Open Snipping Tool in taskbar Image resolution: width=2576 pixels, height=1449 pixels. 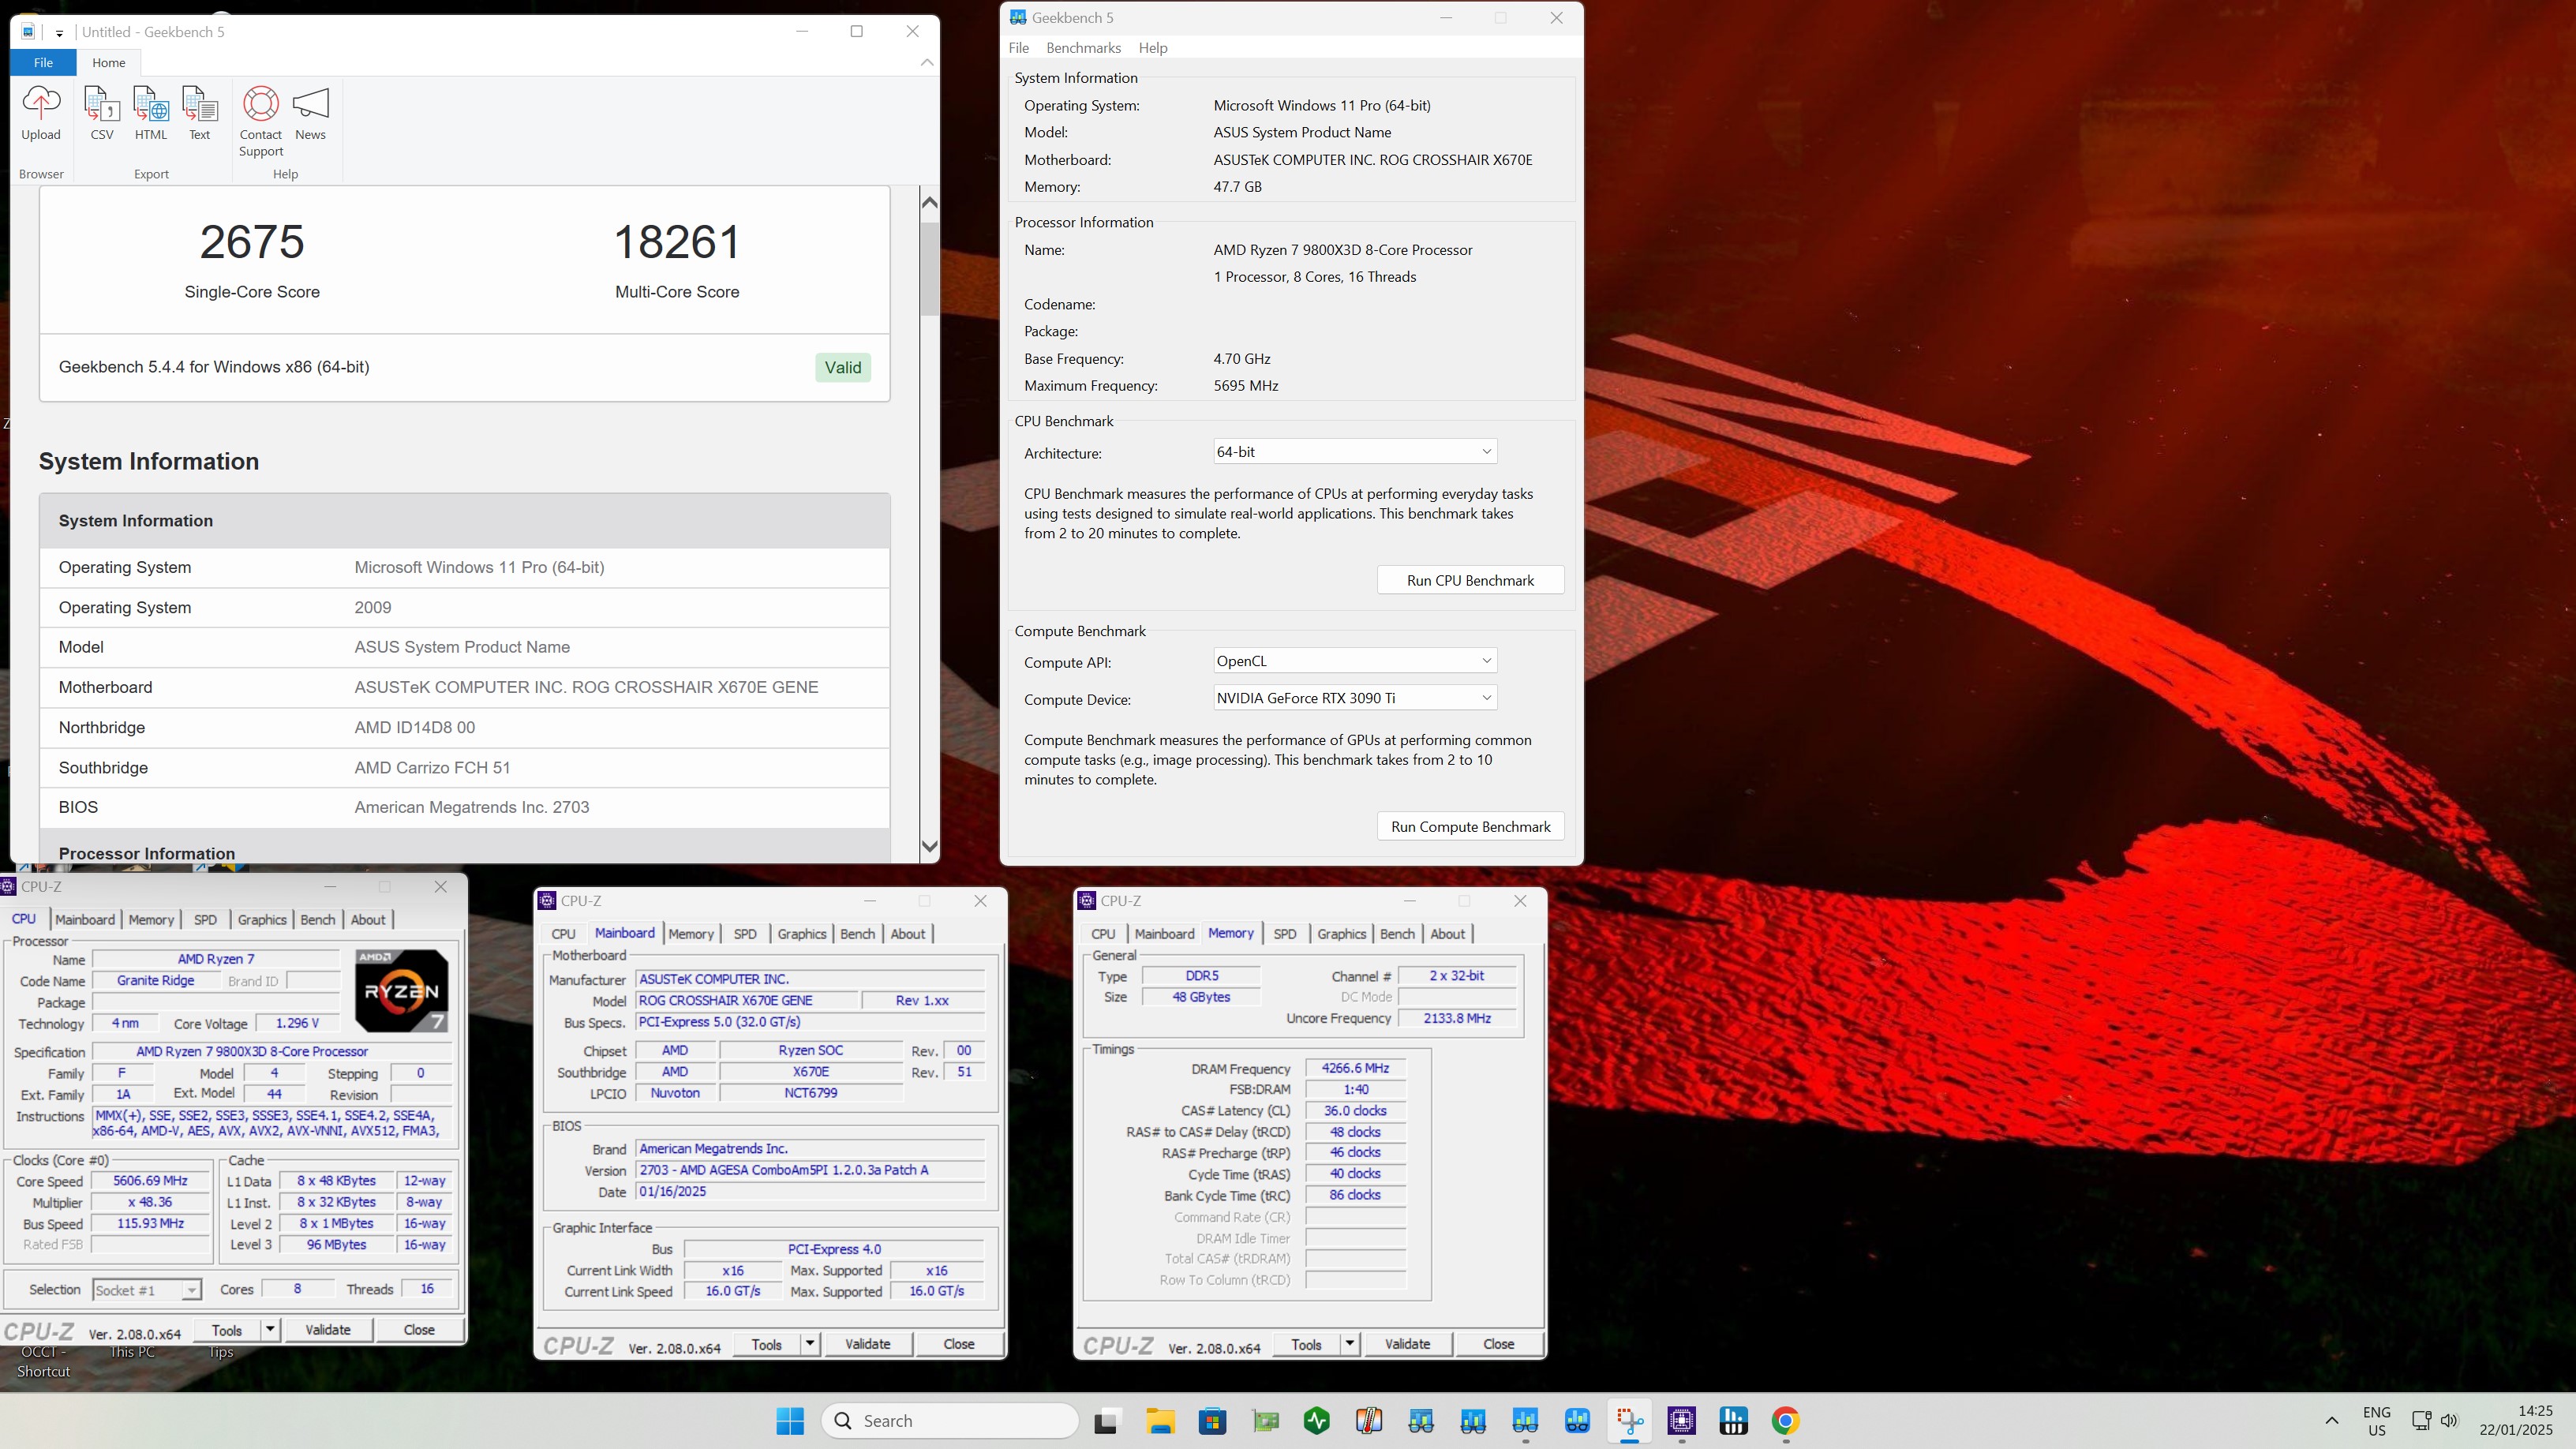(1630, 1421)
